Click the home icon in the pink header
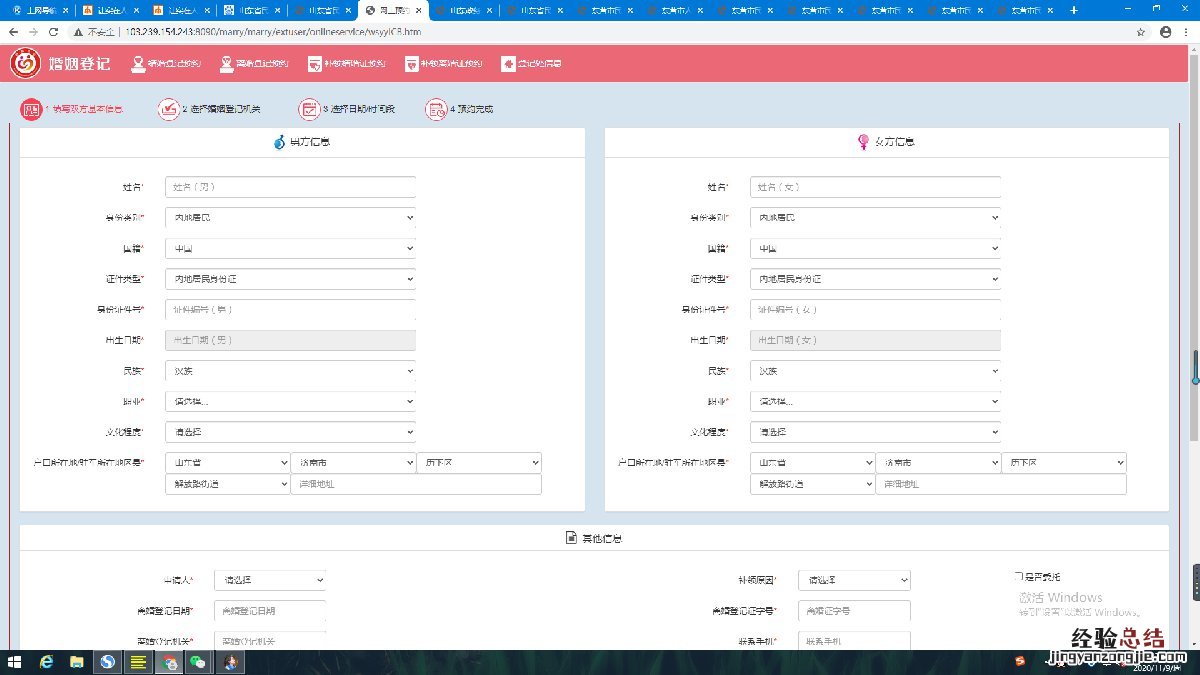Screen dimensions: 1200x675 pyautogui.click(x=508, y=64)
